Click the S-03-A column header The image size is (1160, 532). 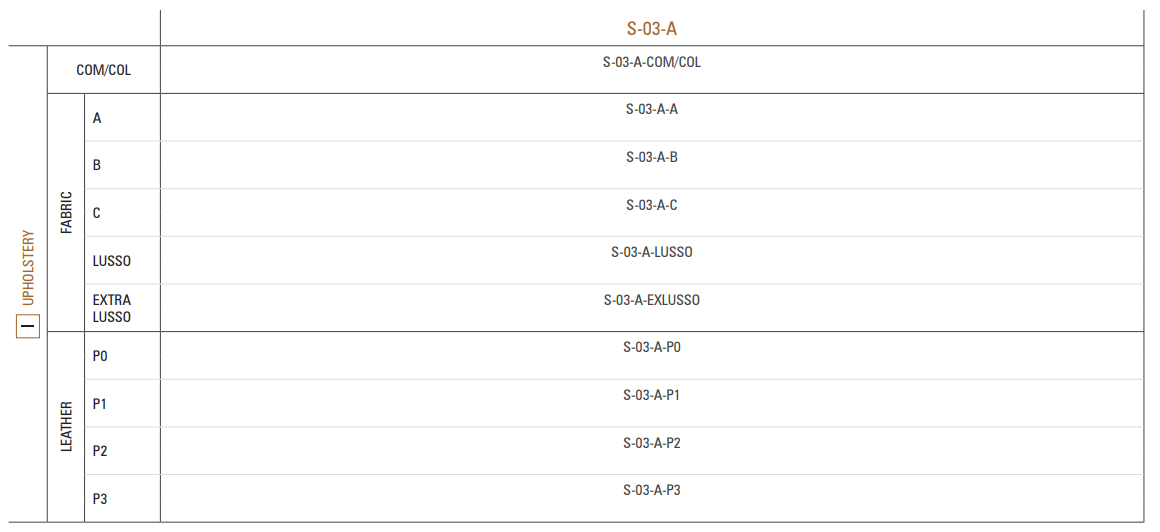point(651,28)
